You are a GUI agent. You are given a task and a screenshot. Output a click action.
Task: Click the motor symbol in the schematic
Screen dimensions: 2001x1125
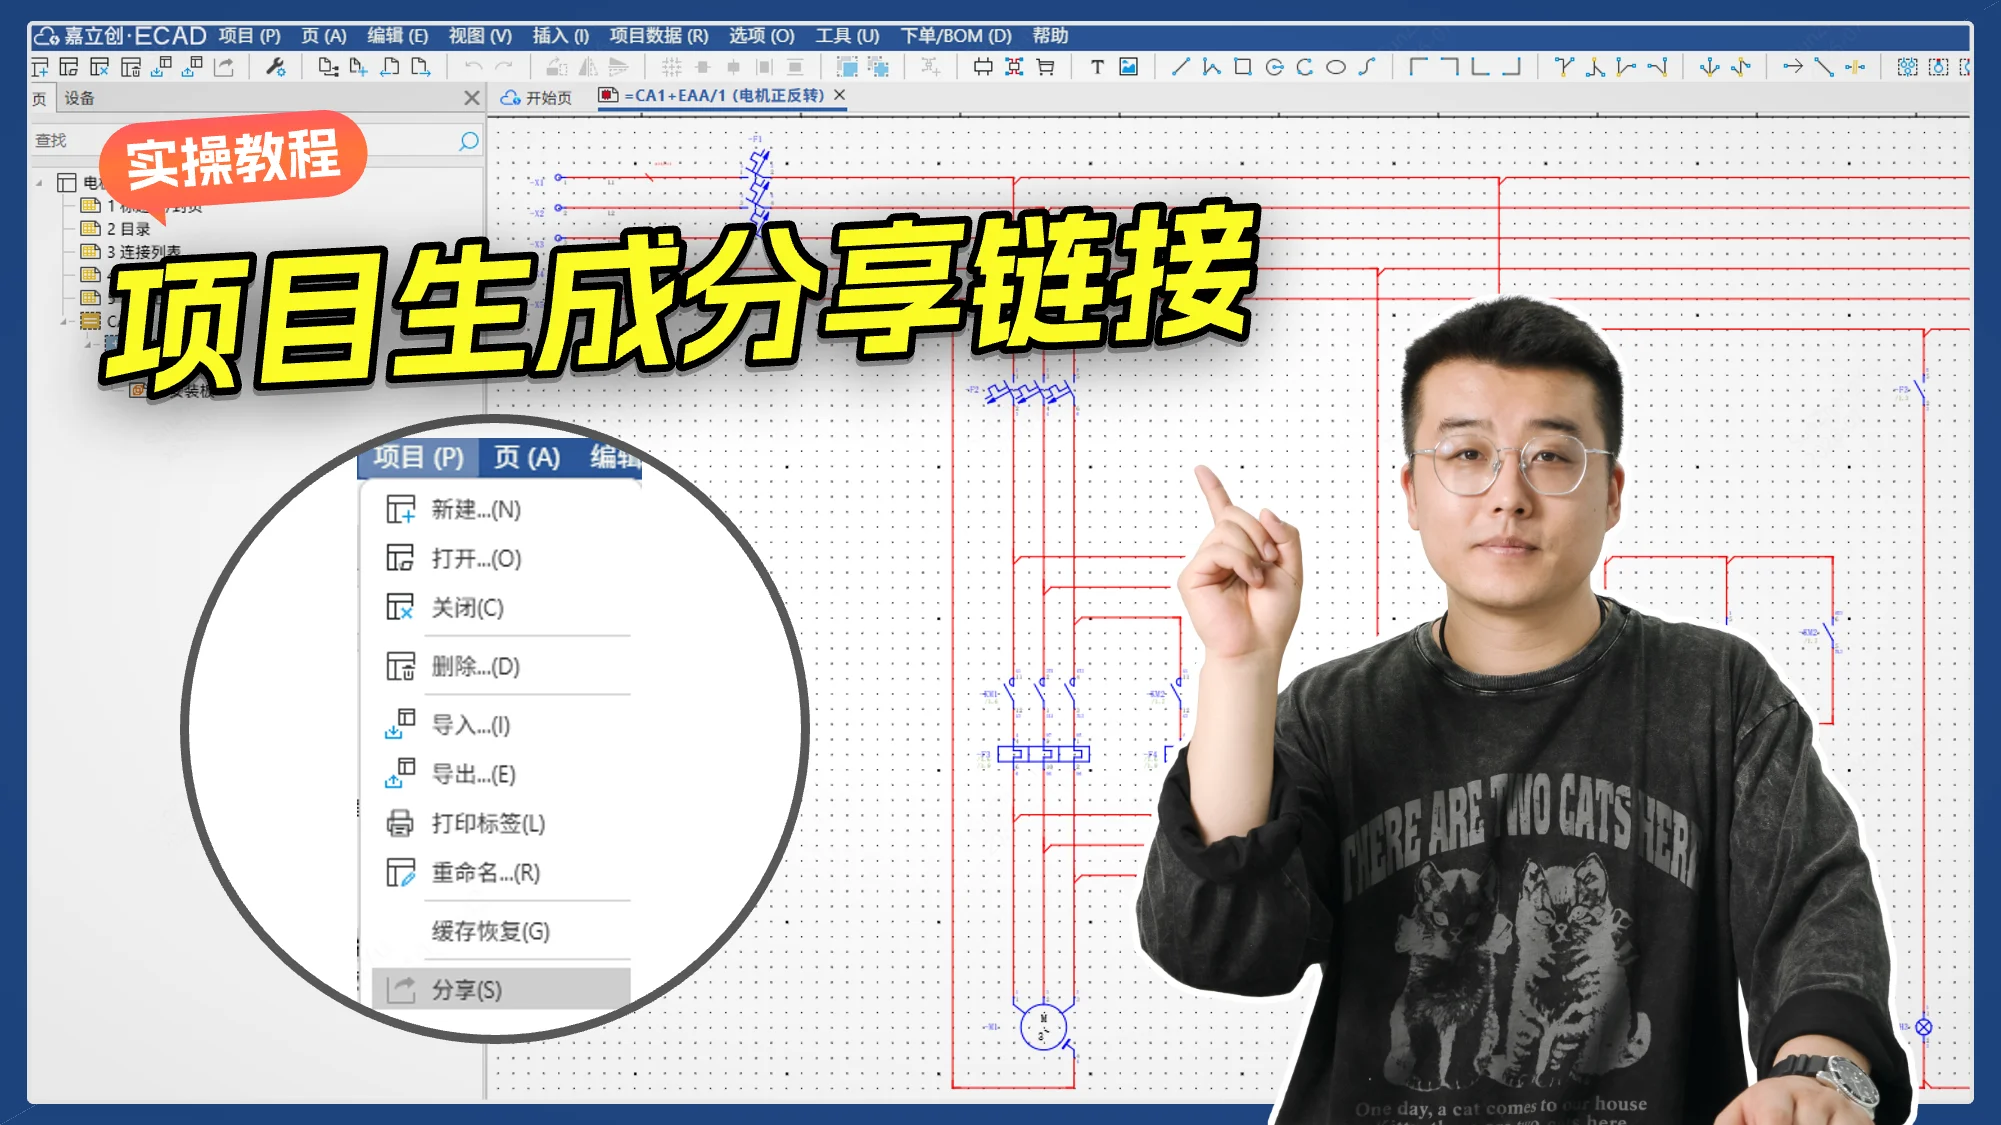tap(1043, 1027)
